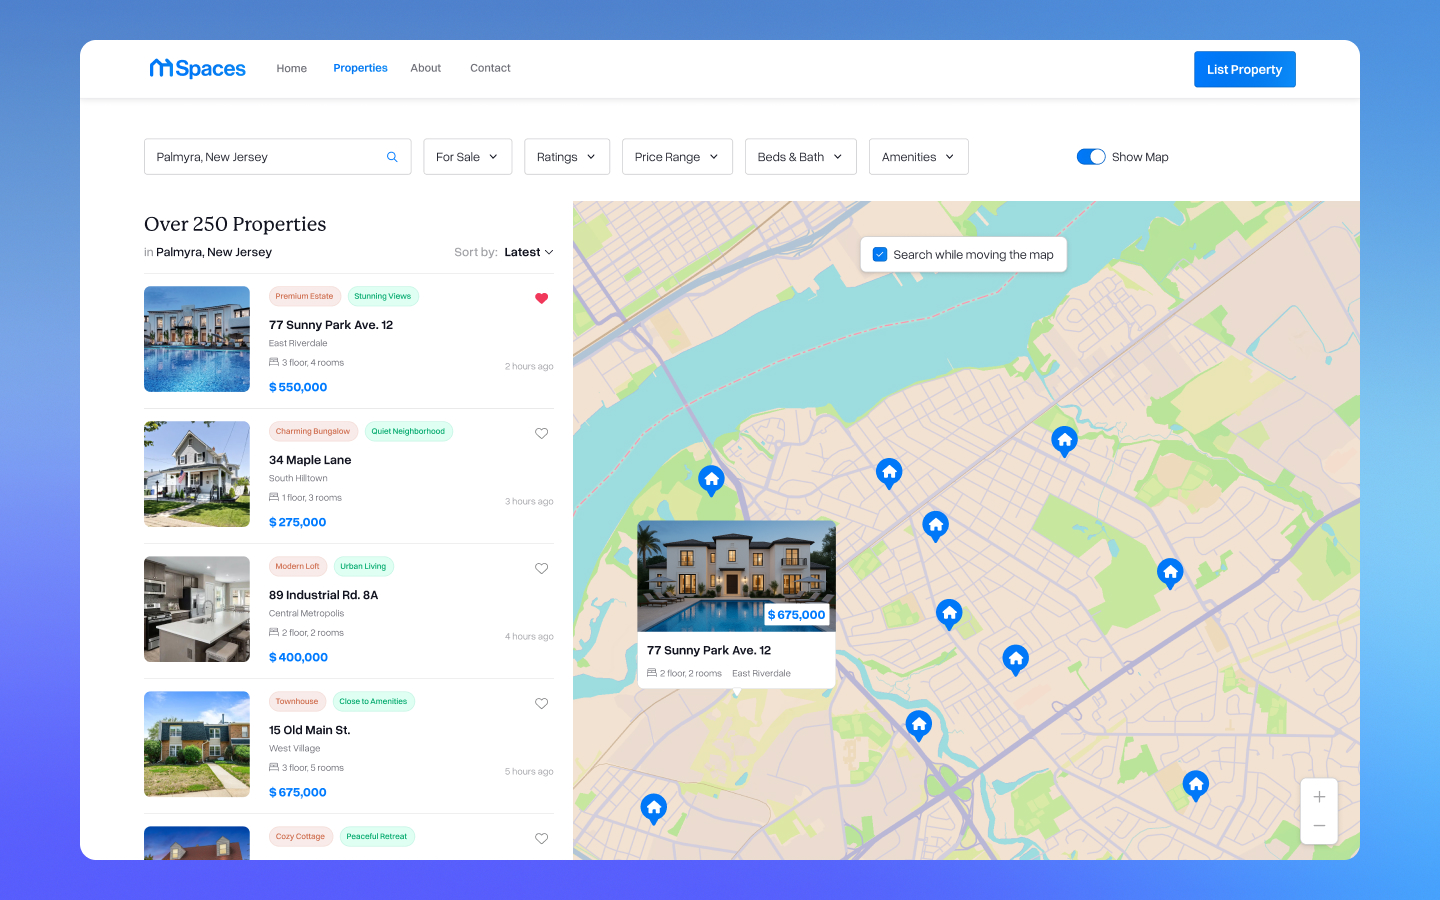Viewport: 1440px width, 900px height.
Task: Open the 89 Industrial Rd. kitchen thumbnail
Action: click(197, 609)
